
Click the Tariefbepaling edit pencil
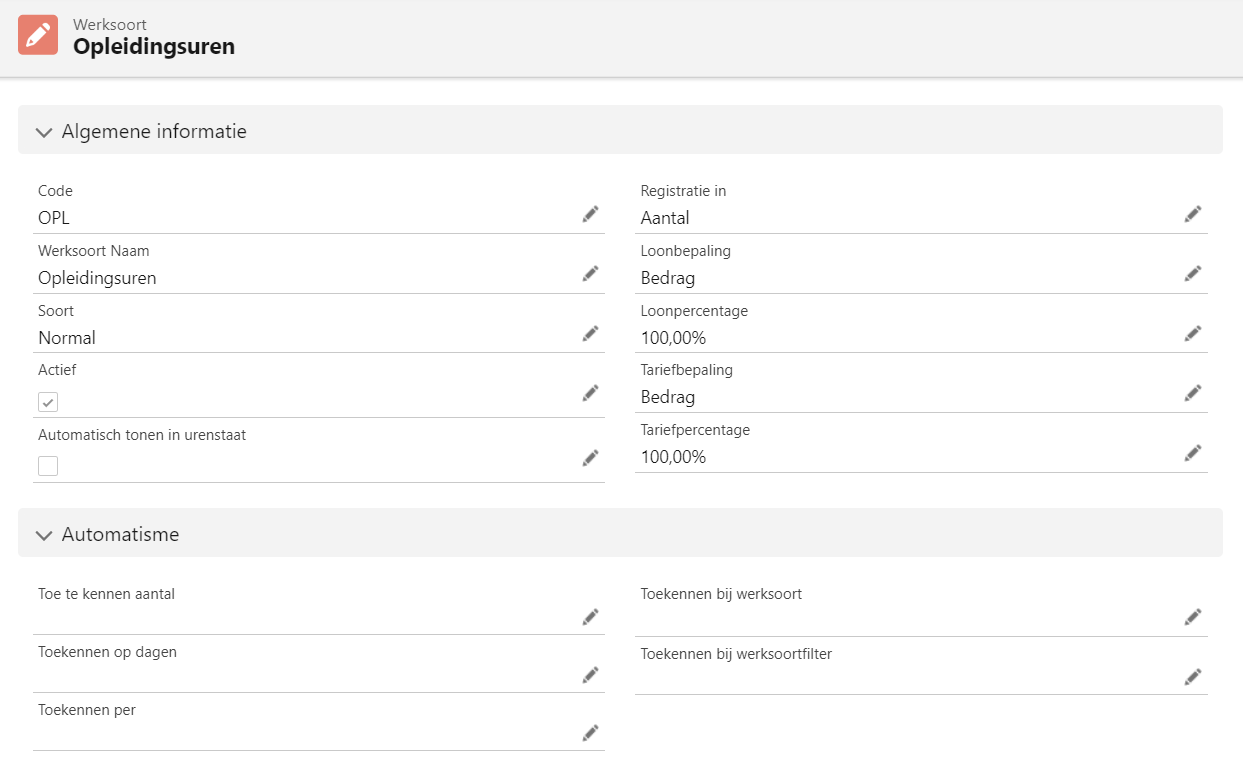click(x=1192, y=393)
